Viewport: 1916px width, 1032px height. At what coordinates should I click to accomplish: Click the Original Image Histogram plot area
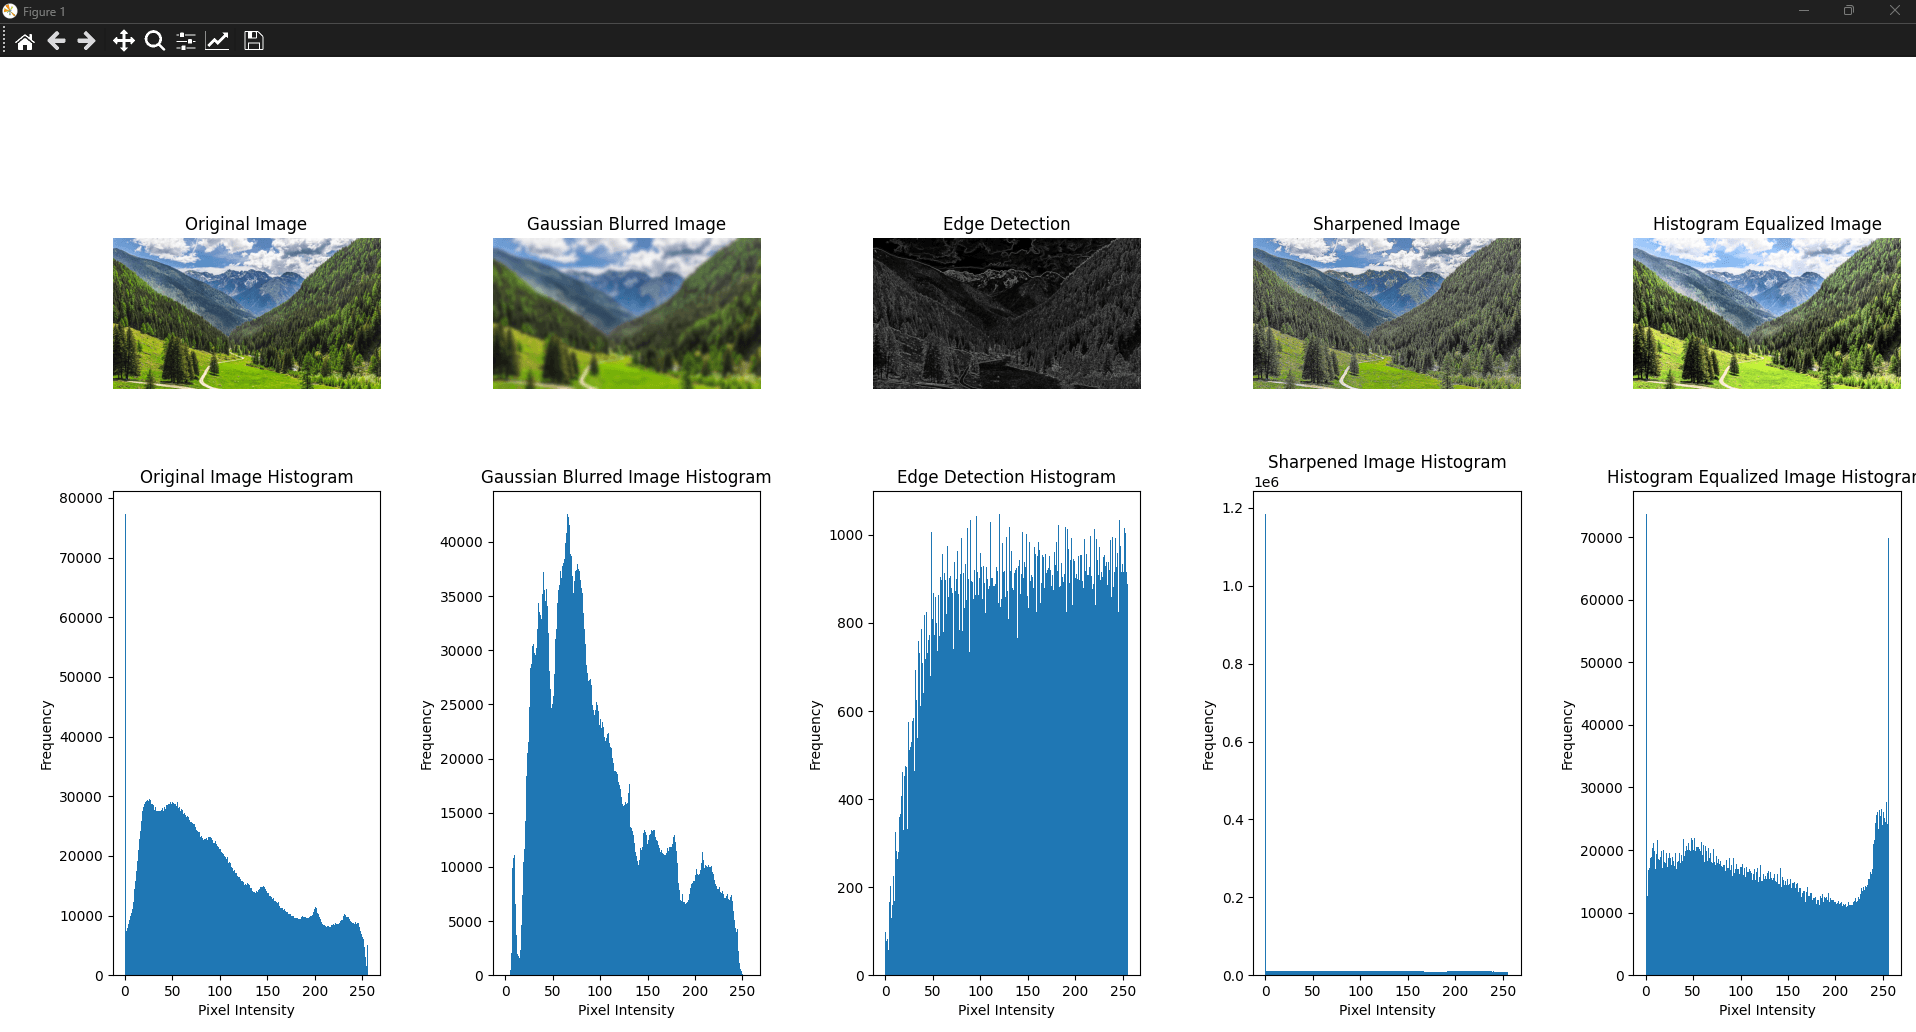[x=247, y=733]
